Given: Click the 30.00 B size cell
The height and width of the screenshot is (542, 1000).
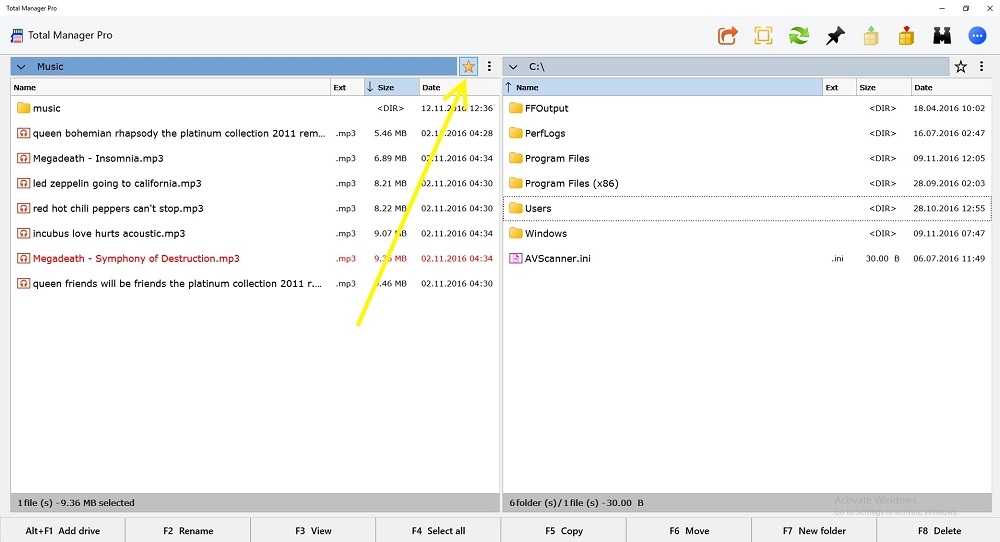Looking at the screenshot, I should click(x=883, y=258).
